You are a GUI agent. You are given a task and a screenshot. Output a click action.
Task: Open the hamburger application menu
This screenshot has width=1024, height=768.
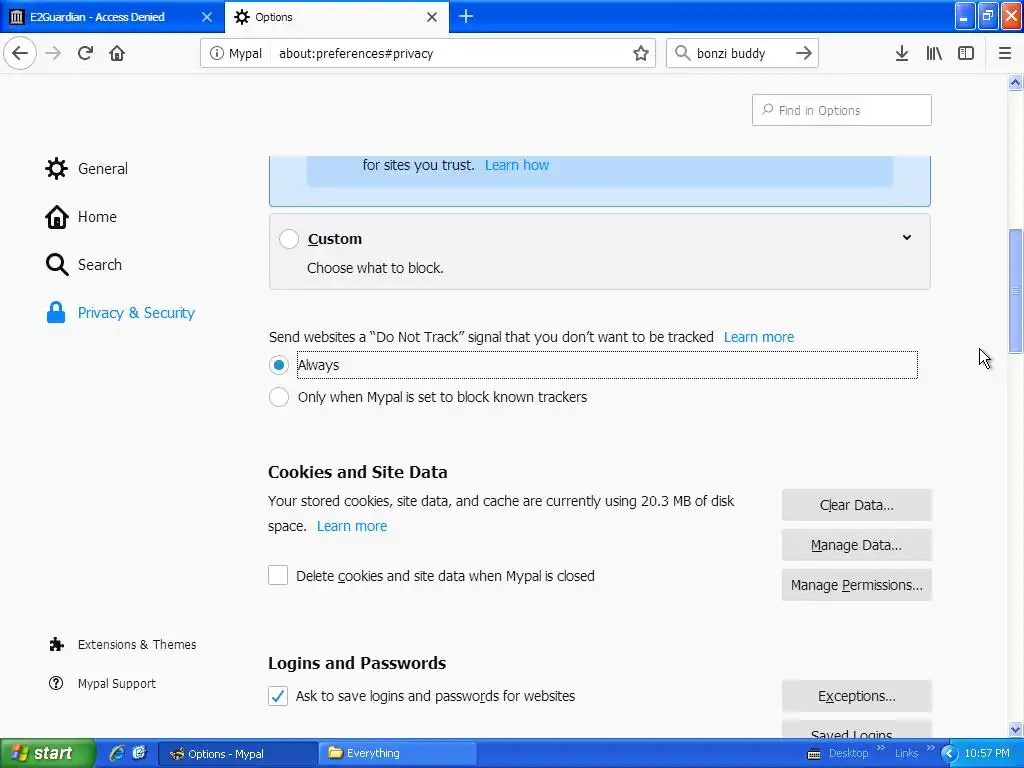pyautogui.click(x=1005, y=54)
